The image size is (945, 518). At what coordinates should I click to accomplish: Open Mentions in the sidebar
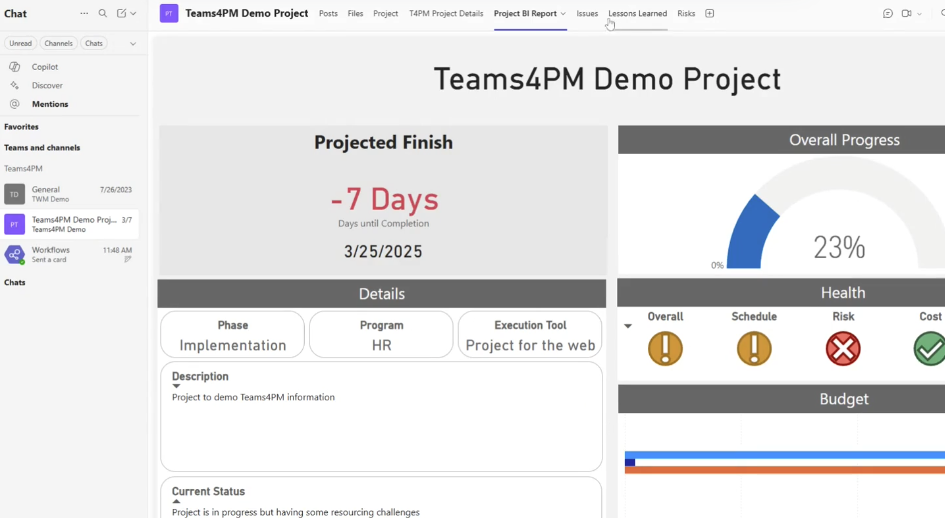pyautogui.click(x=50, y=104)
